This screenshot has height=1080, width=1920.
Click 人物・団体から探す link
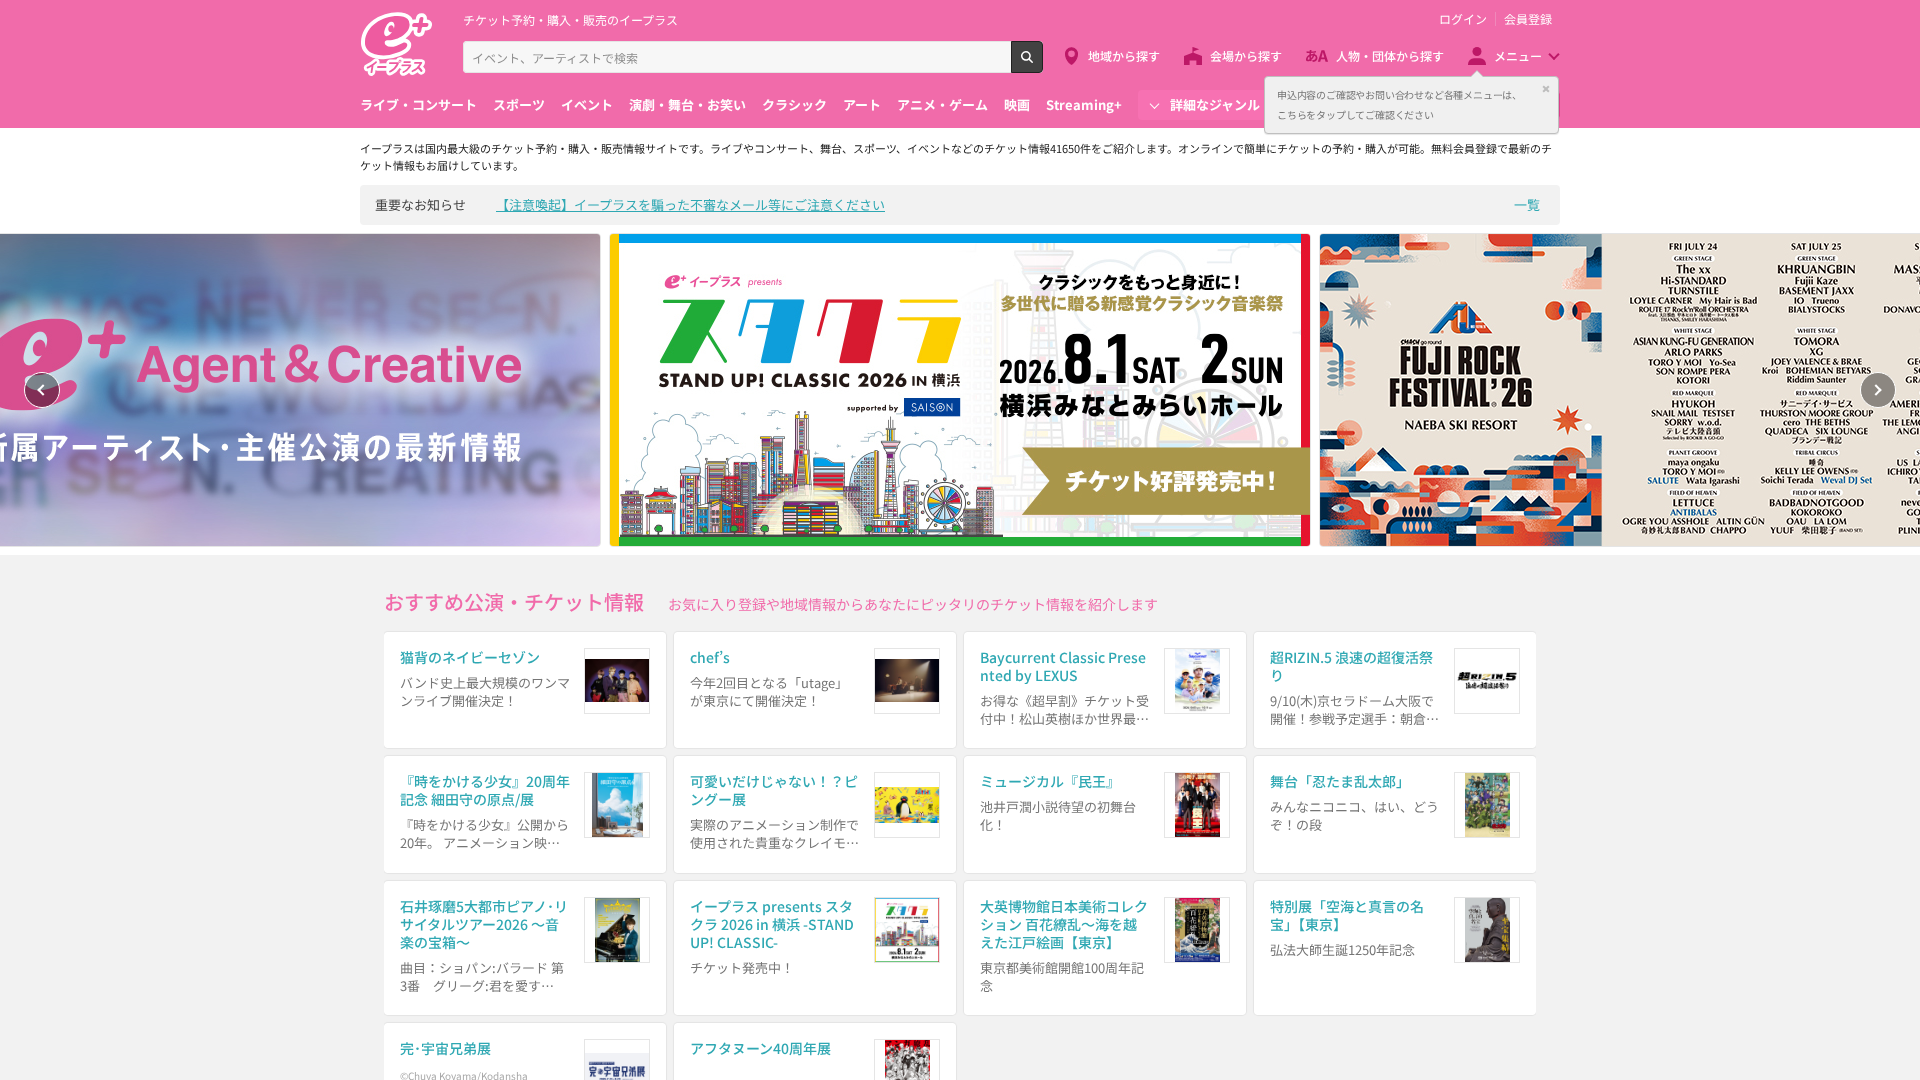coord(1390,56)
